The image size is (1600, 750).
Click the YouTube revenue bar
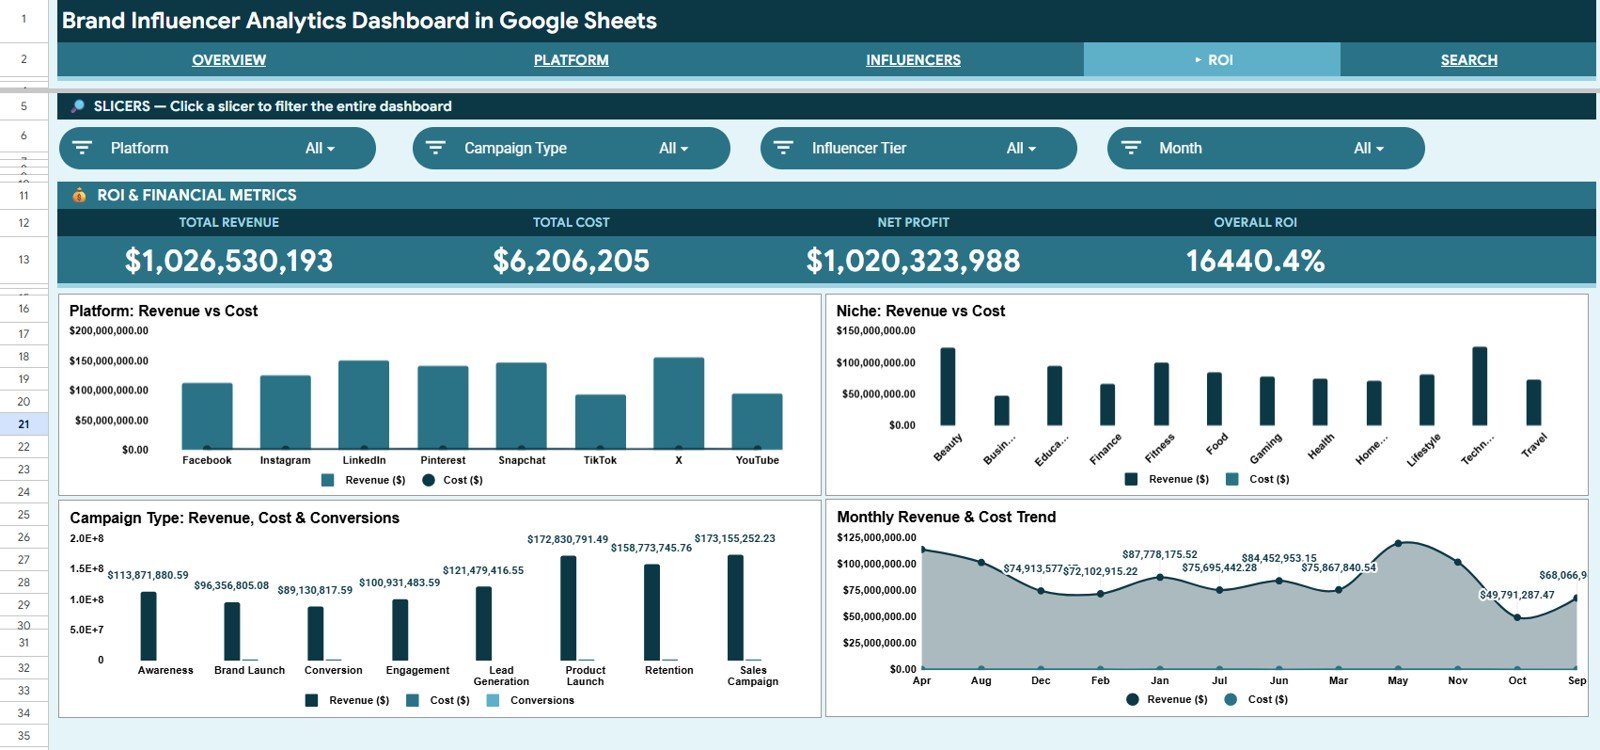pos(757,421)
